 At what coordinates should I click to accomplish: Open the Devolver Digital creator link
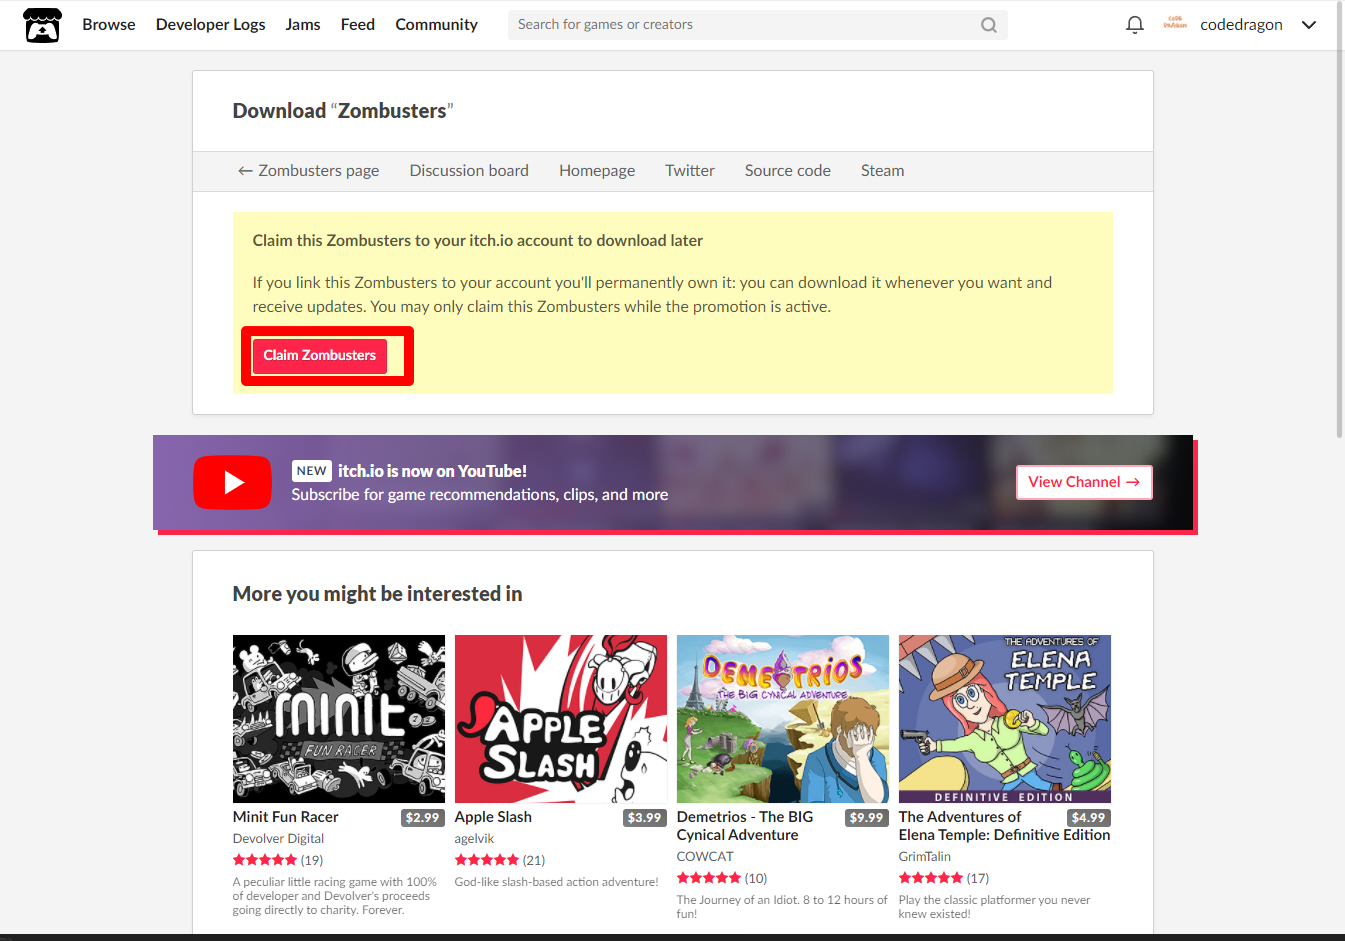[278, 839]
